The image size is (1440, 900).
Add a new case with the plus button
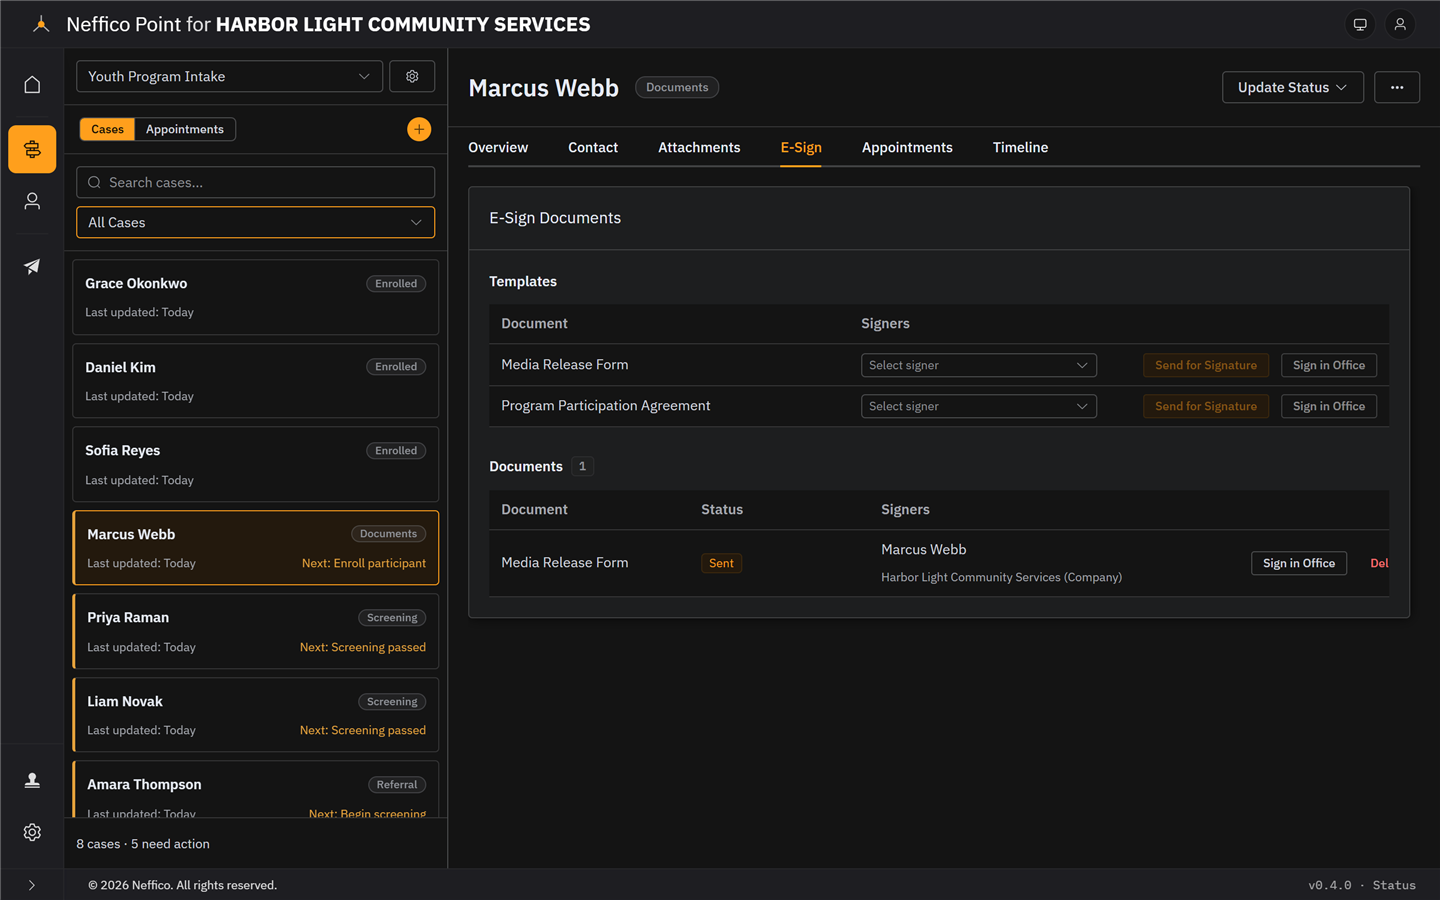pyautogui.click(x=419, y=129)
